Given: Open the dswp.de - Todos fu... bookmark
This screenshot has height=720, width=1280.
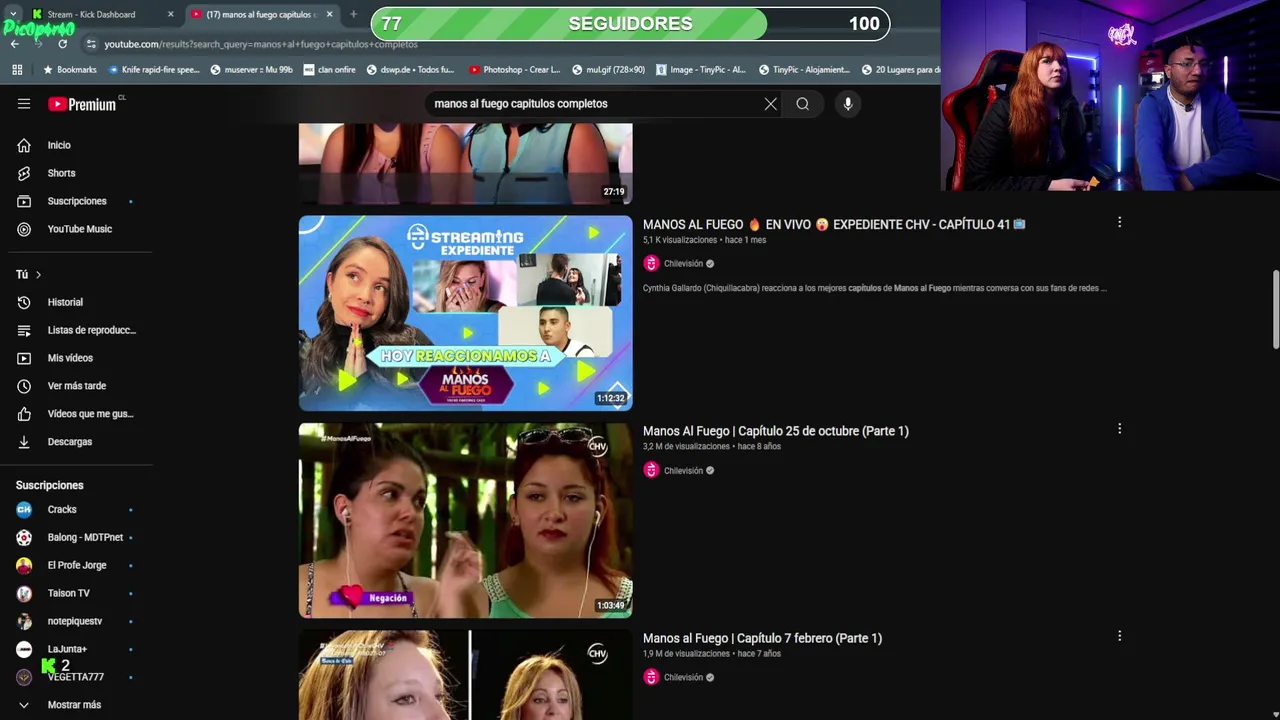Looking at the screenshot, I should pos(410,70).
